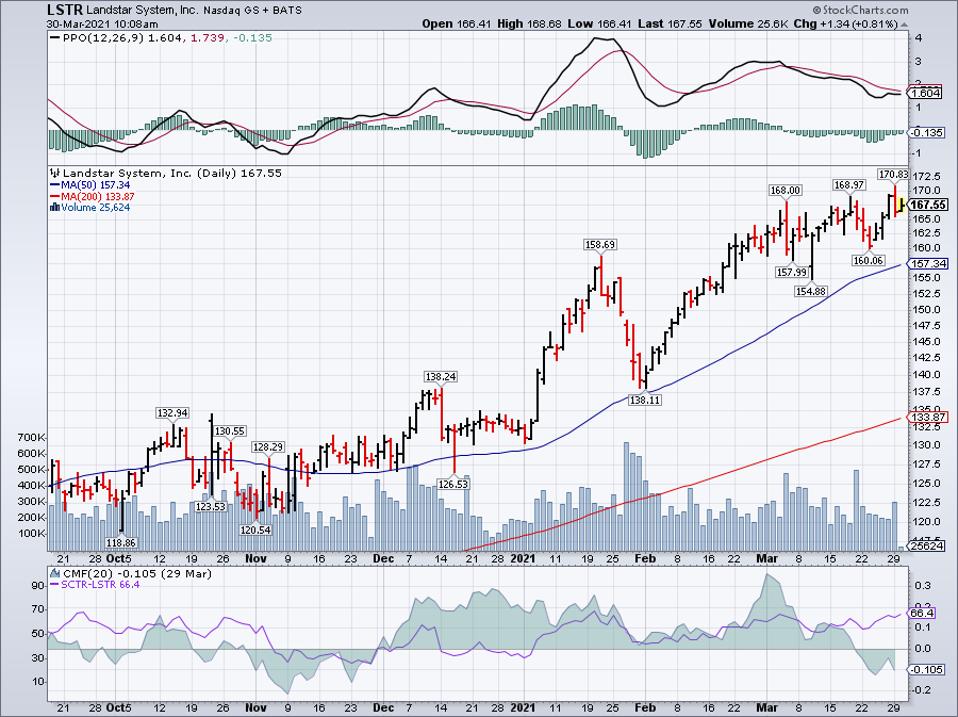Click the 126.53 low label
The height and width of the screenshot is (717, 958).
click(x=453, y=484)
